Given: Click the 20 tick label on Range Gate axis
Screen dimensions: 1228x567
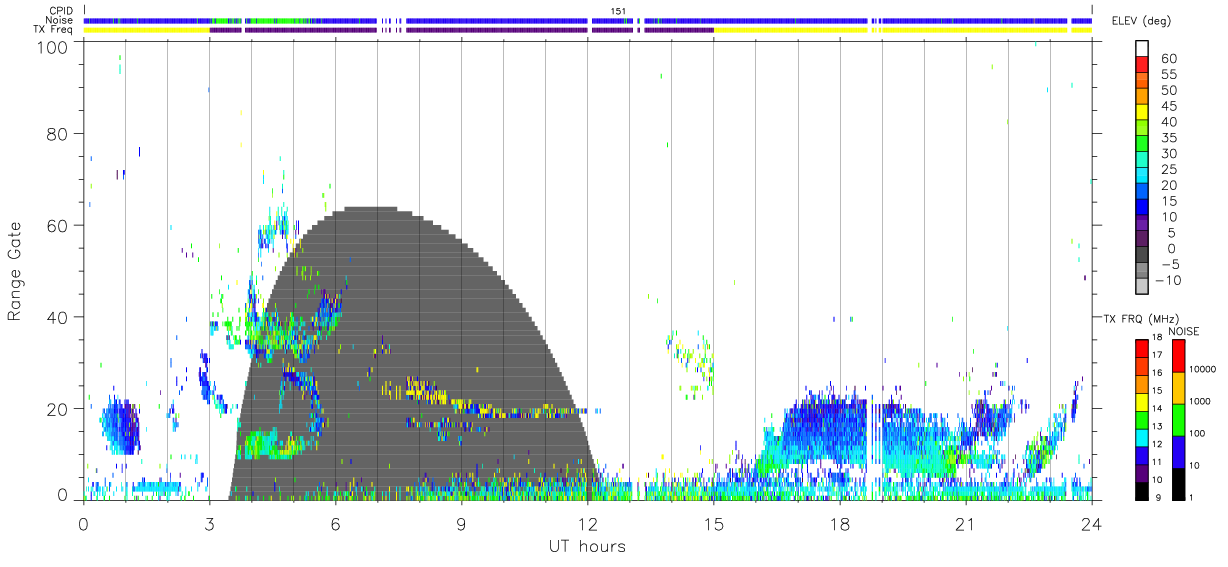Looking at the screenshot, I should [57, 409].
